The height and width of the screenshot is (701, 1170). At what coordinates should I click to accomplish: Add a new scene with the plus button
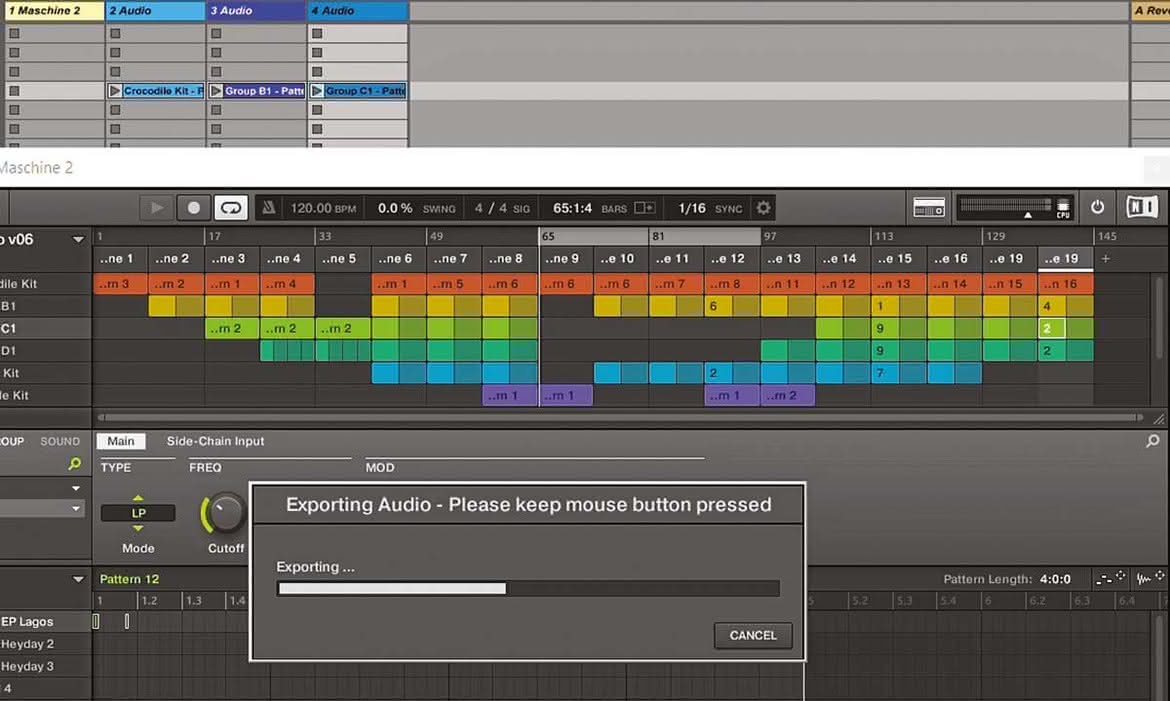(x=1106, y=258)
